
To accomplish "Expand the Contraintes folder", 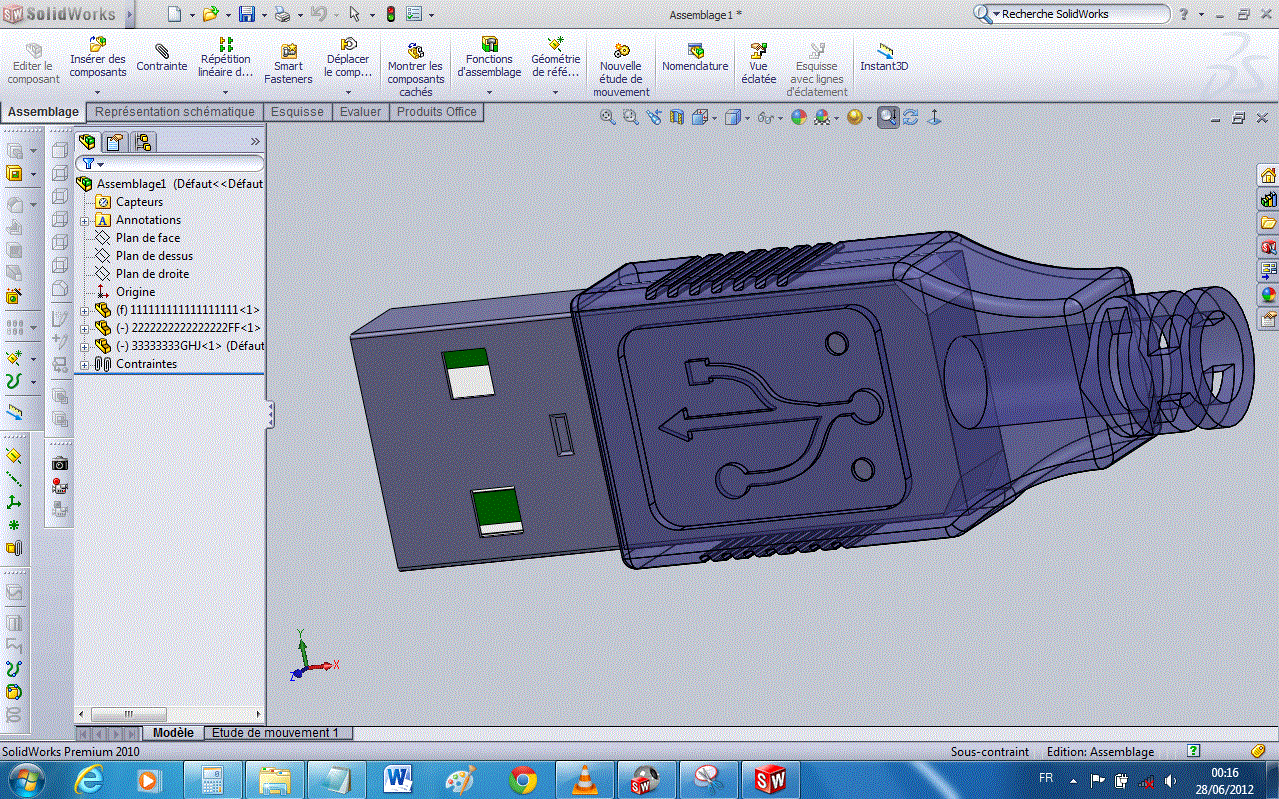I will tap(85, 364).
